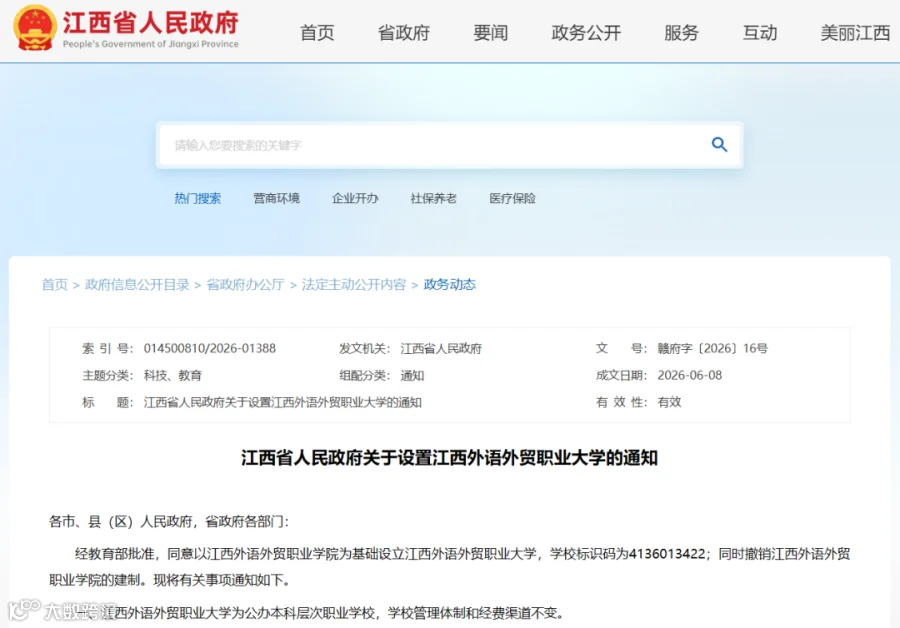The height and width of the screenshot is (628, 900).
Task: Open breadcrumb 政务动态
Action: [x=449, y=285]
